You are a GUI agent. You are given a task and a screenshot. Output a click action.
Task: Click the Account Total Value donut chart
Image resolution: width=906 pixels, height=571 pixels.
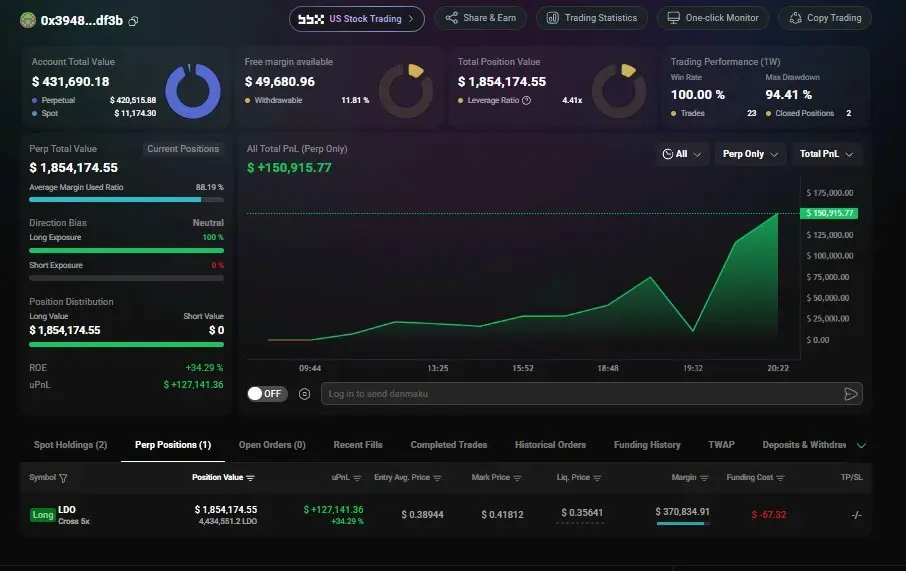192,91
